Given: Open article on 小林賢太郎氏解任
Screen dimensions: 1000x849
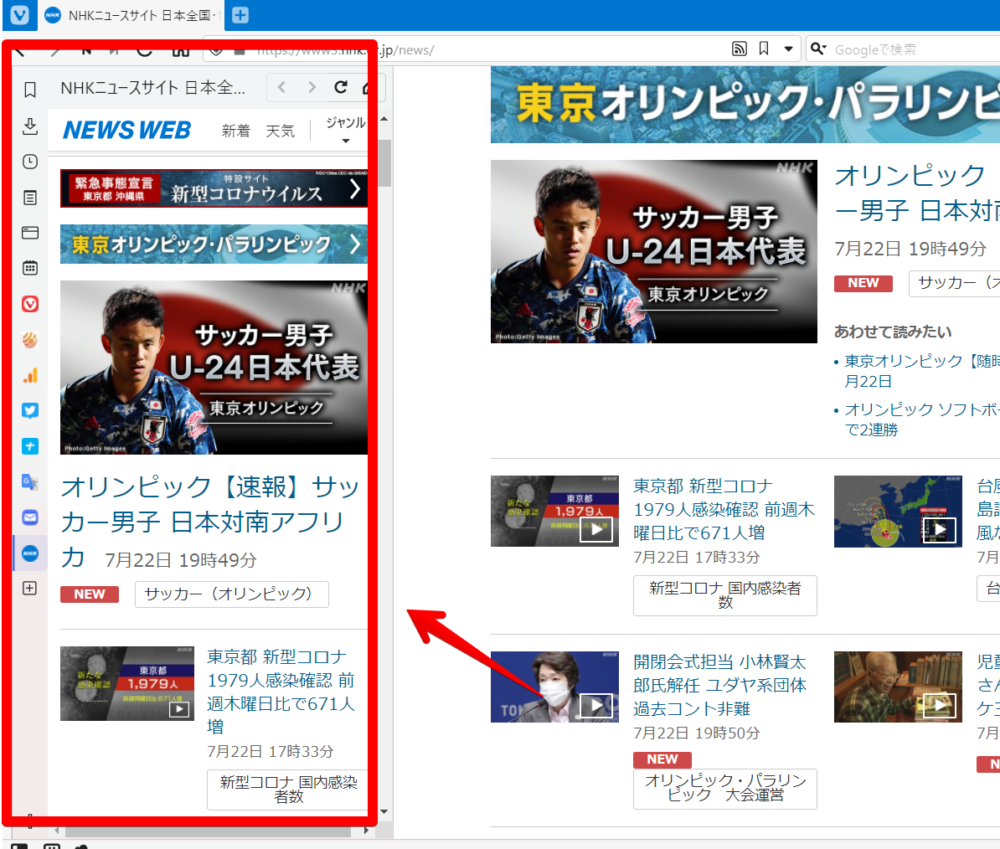Looking at the screenshot, I should (720, 685).
